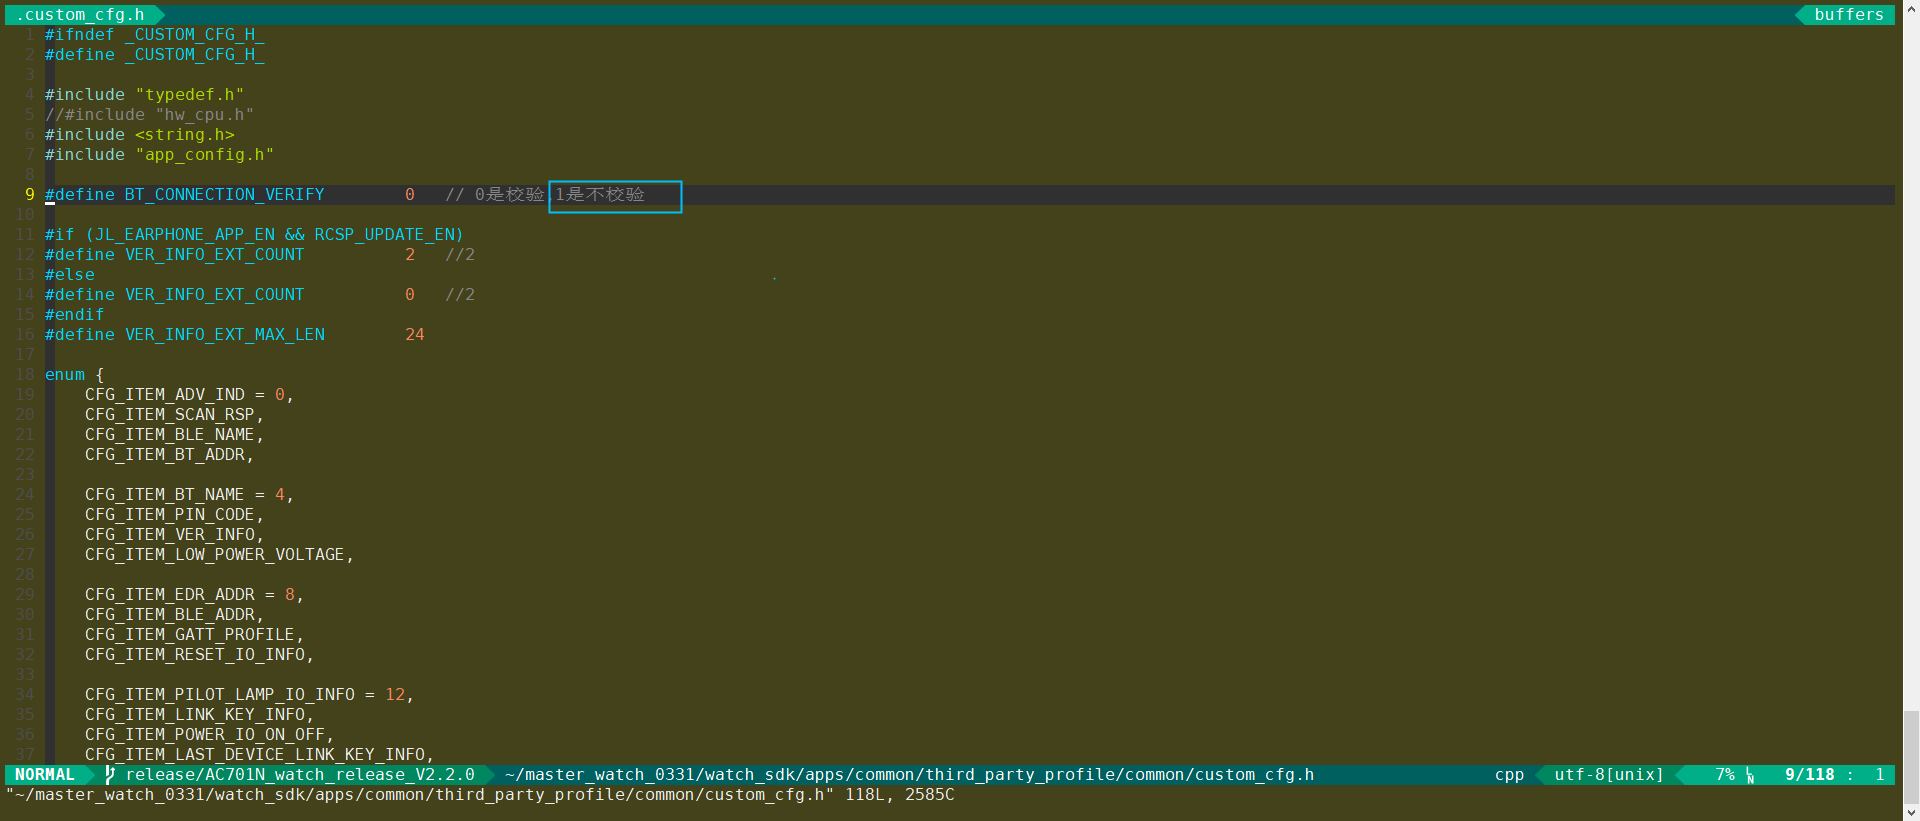Screen dimensions: 1920x821
Task: Click CFG_ITEM_GATT_PROFILE enum entry
Action: [190, 635]
